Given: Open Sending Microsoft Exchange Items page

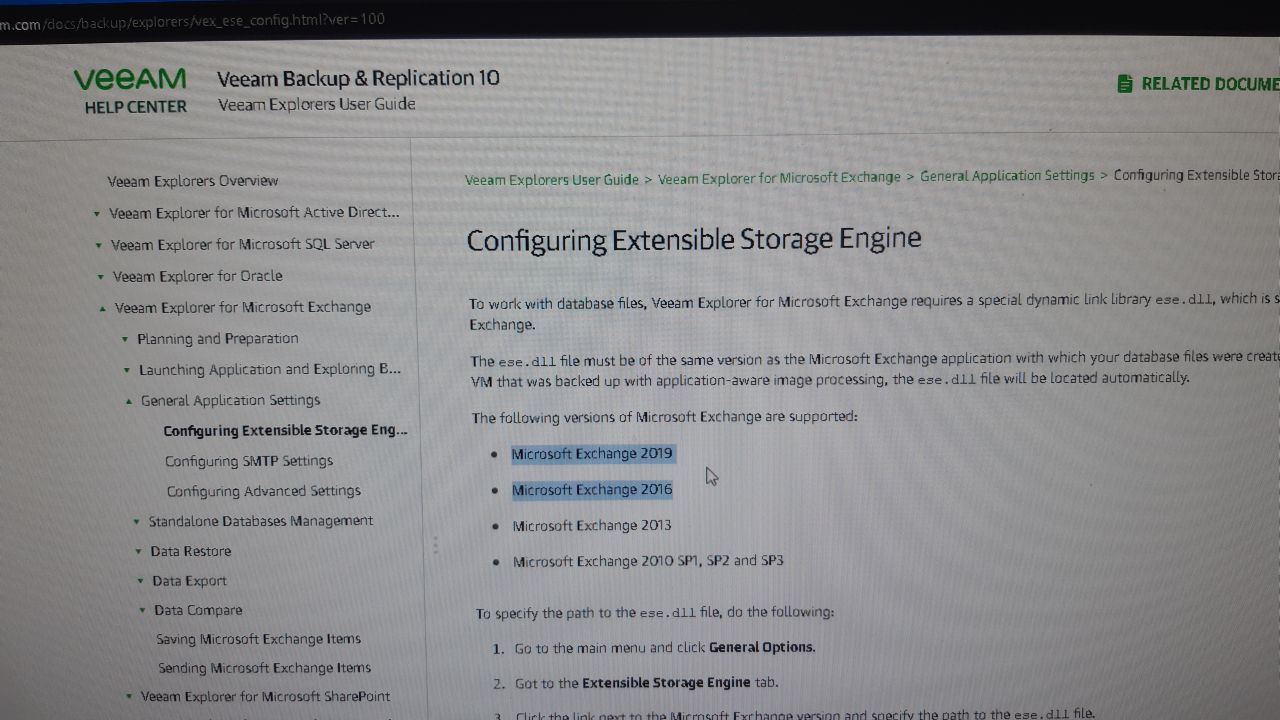Looking at the screenshot, I should [265, 668].
